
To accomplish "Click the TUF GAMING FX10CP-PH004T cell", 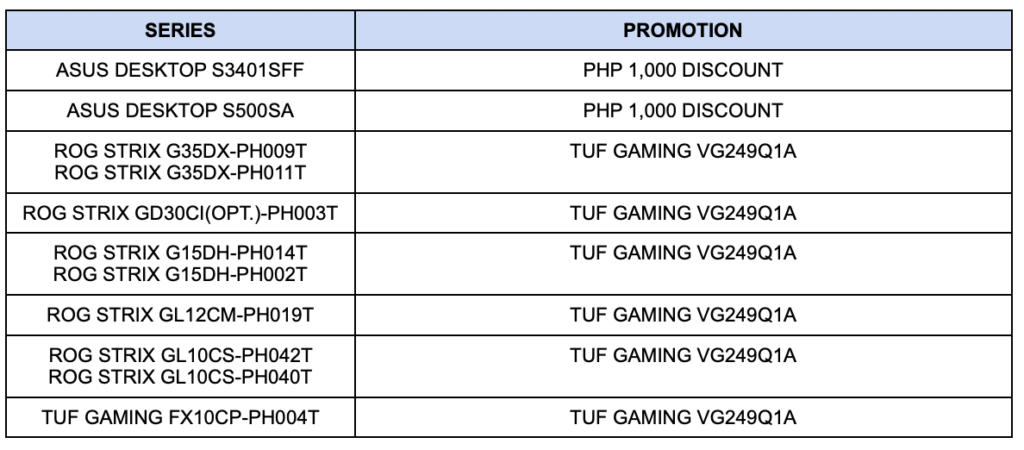I will [x=180, y=417].
